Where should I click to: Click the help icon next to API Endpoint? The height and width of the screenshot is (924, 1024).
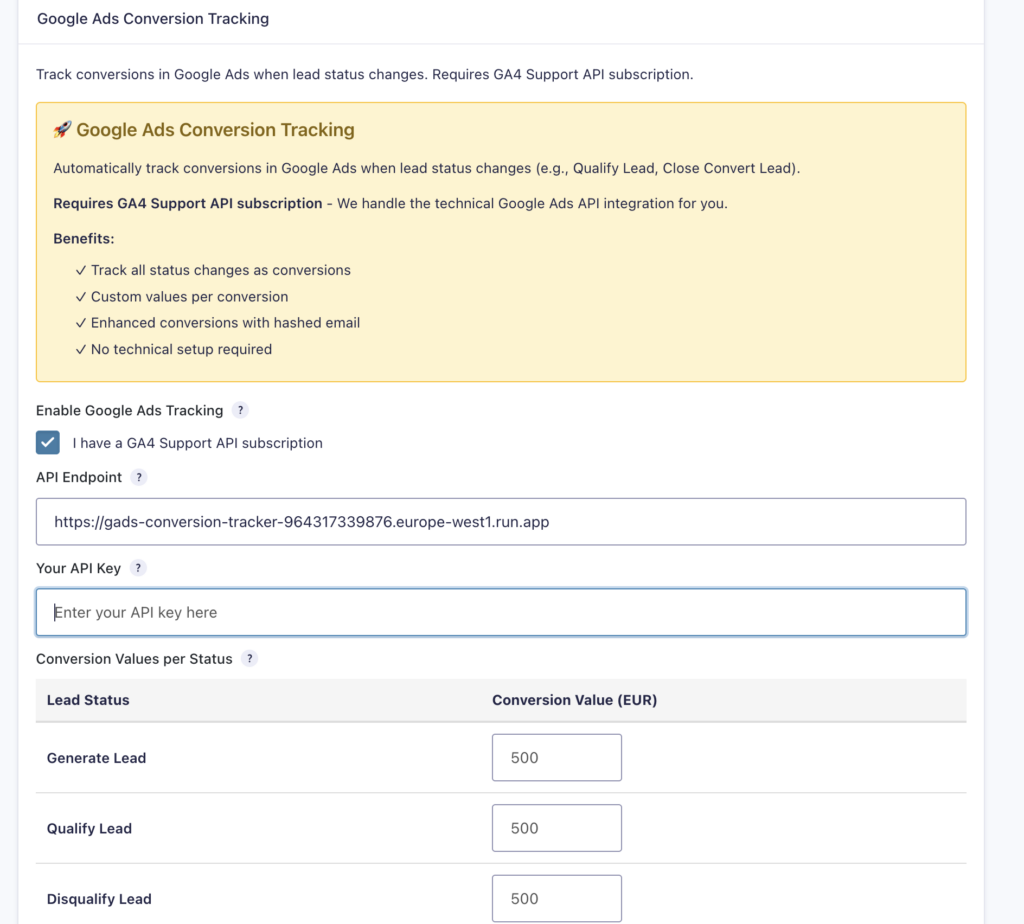(140, 477)
